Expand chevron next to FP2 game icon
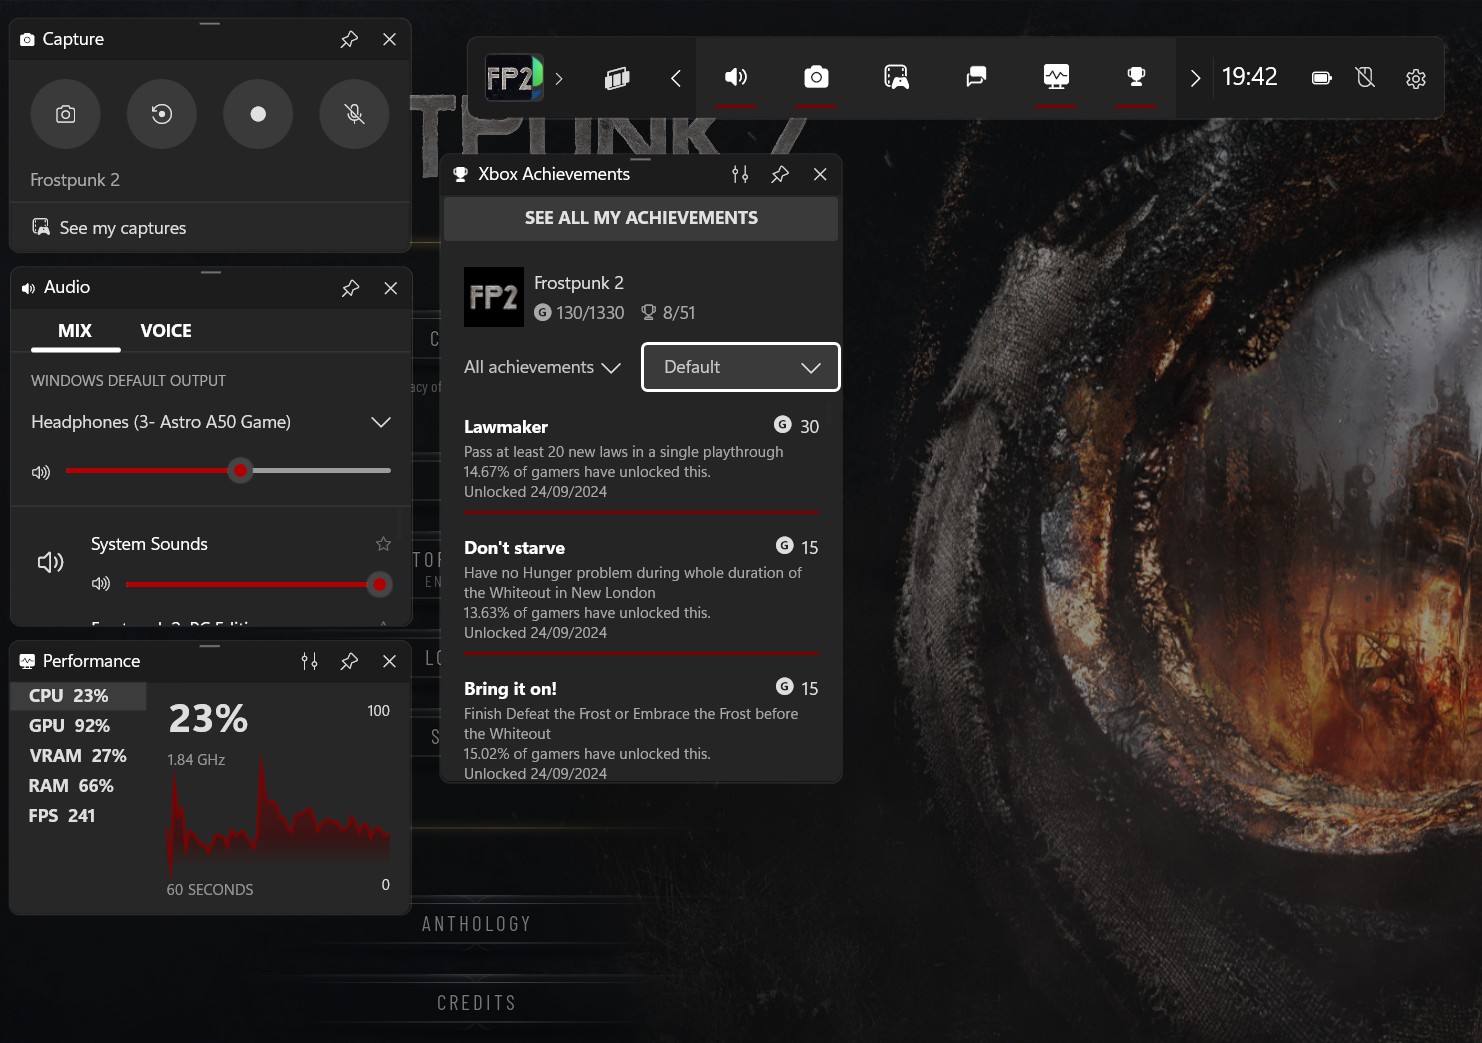 pyautogui.click(x=559, y=78)
